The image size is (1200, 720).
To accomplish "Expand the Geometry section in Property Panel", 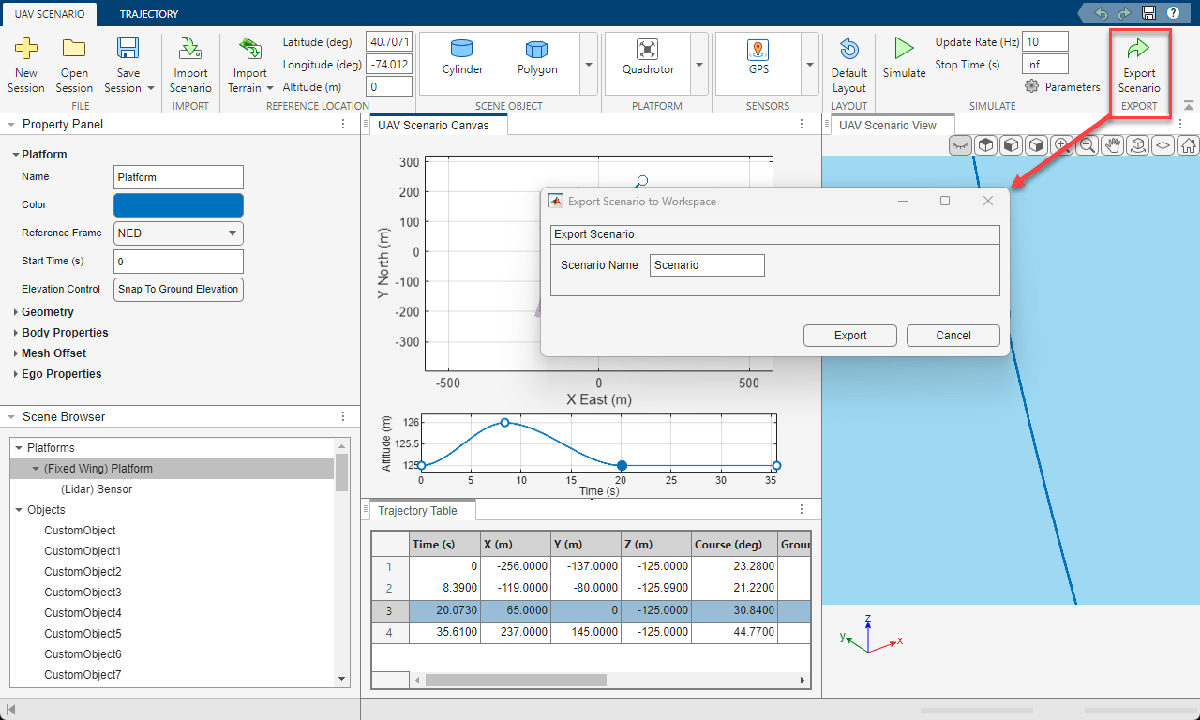I will [x=43, y=312].
